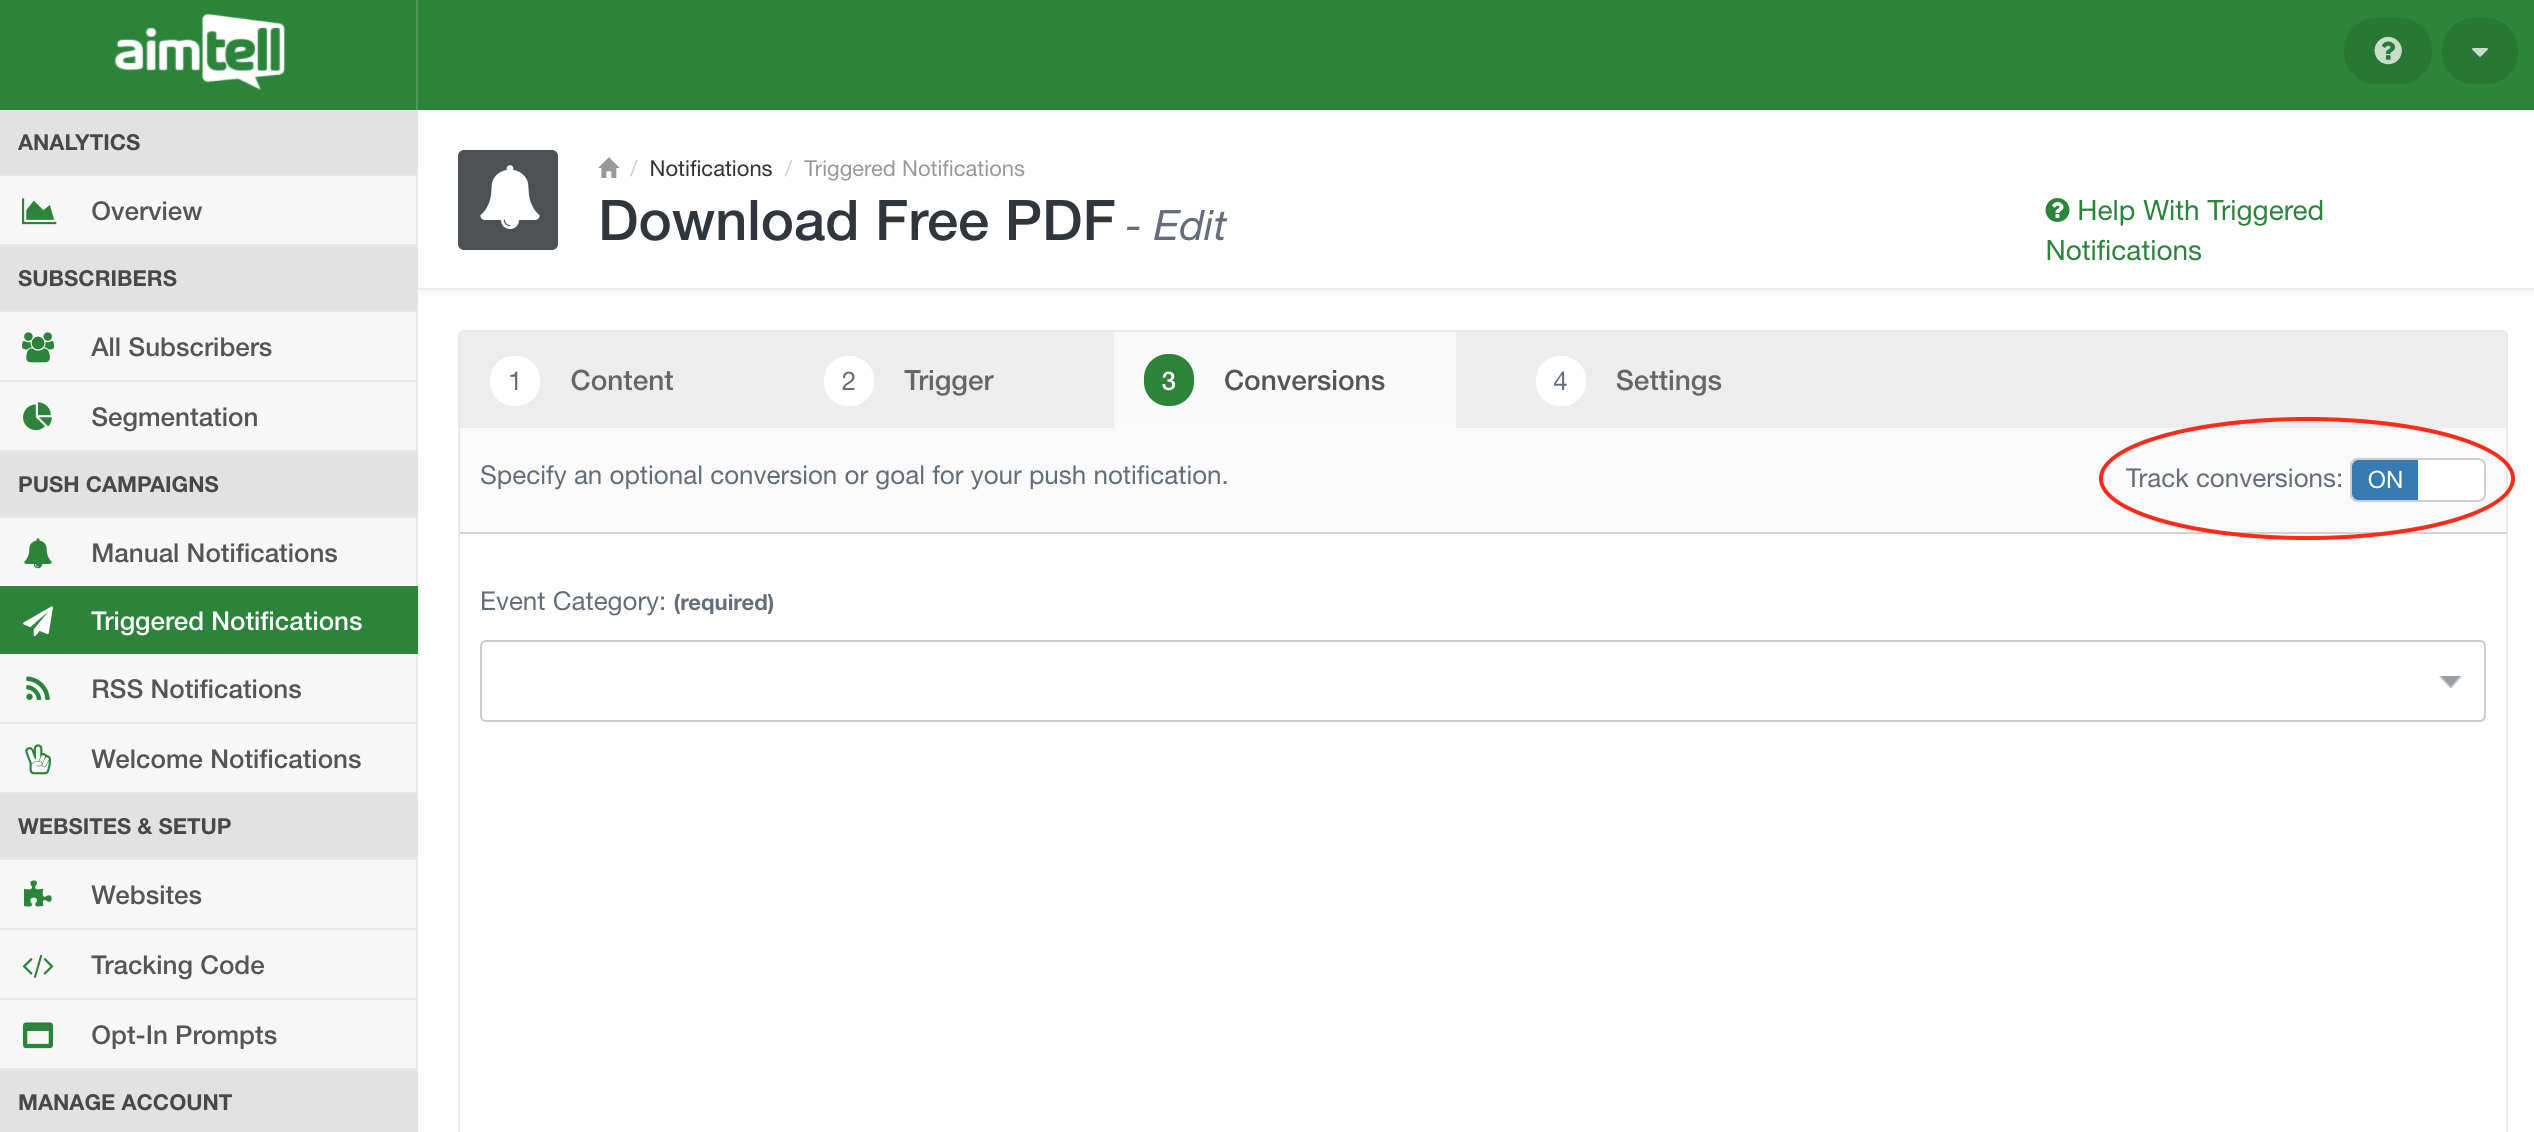The image size is (2534, 1132).
Task: Select Welcome Notifications menu item
Action: [x=225, y=759]
